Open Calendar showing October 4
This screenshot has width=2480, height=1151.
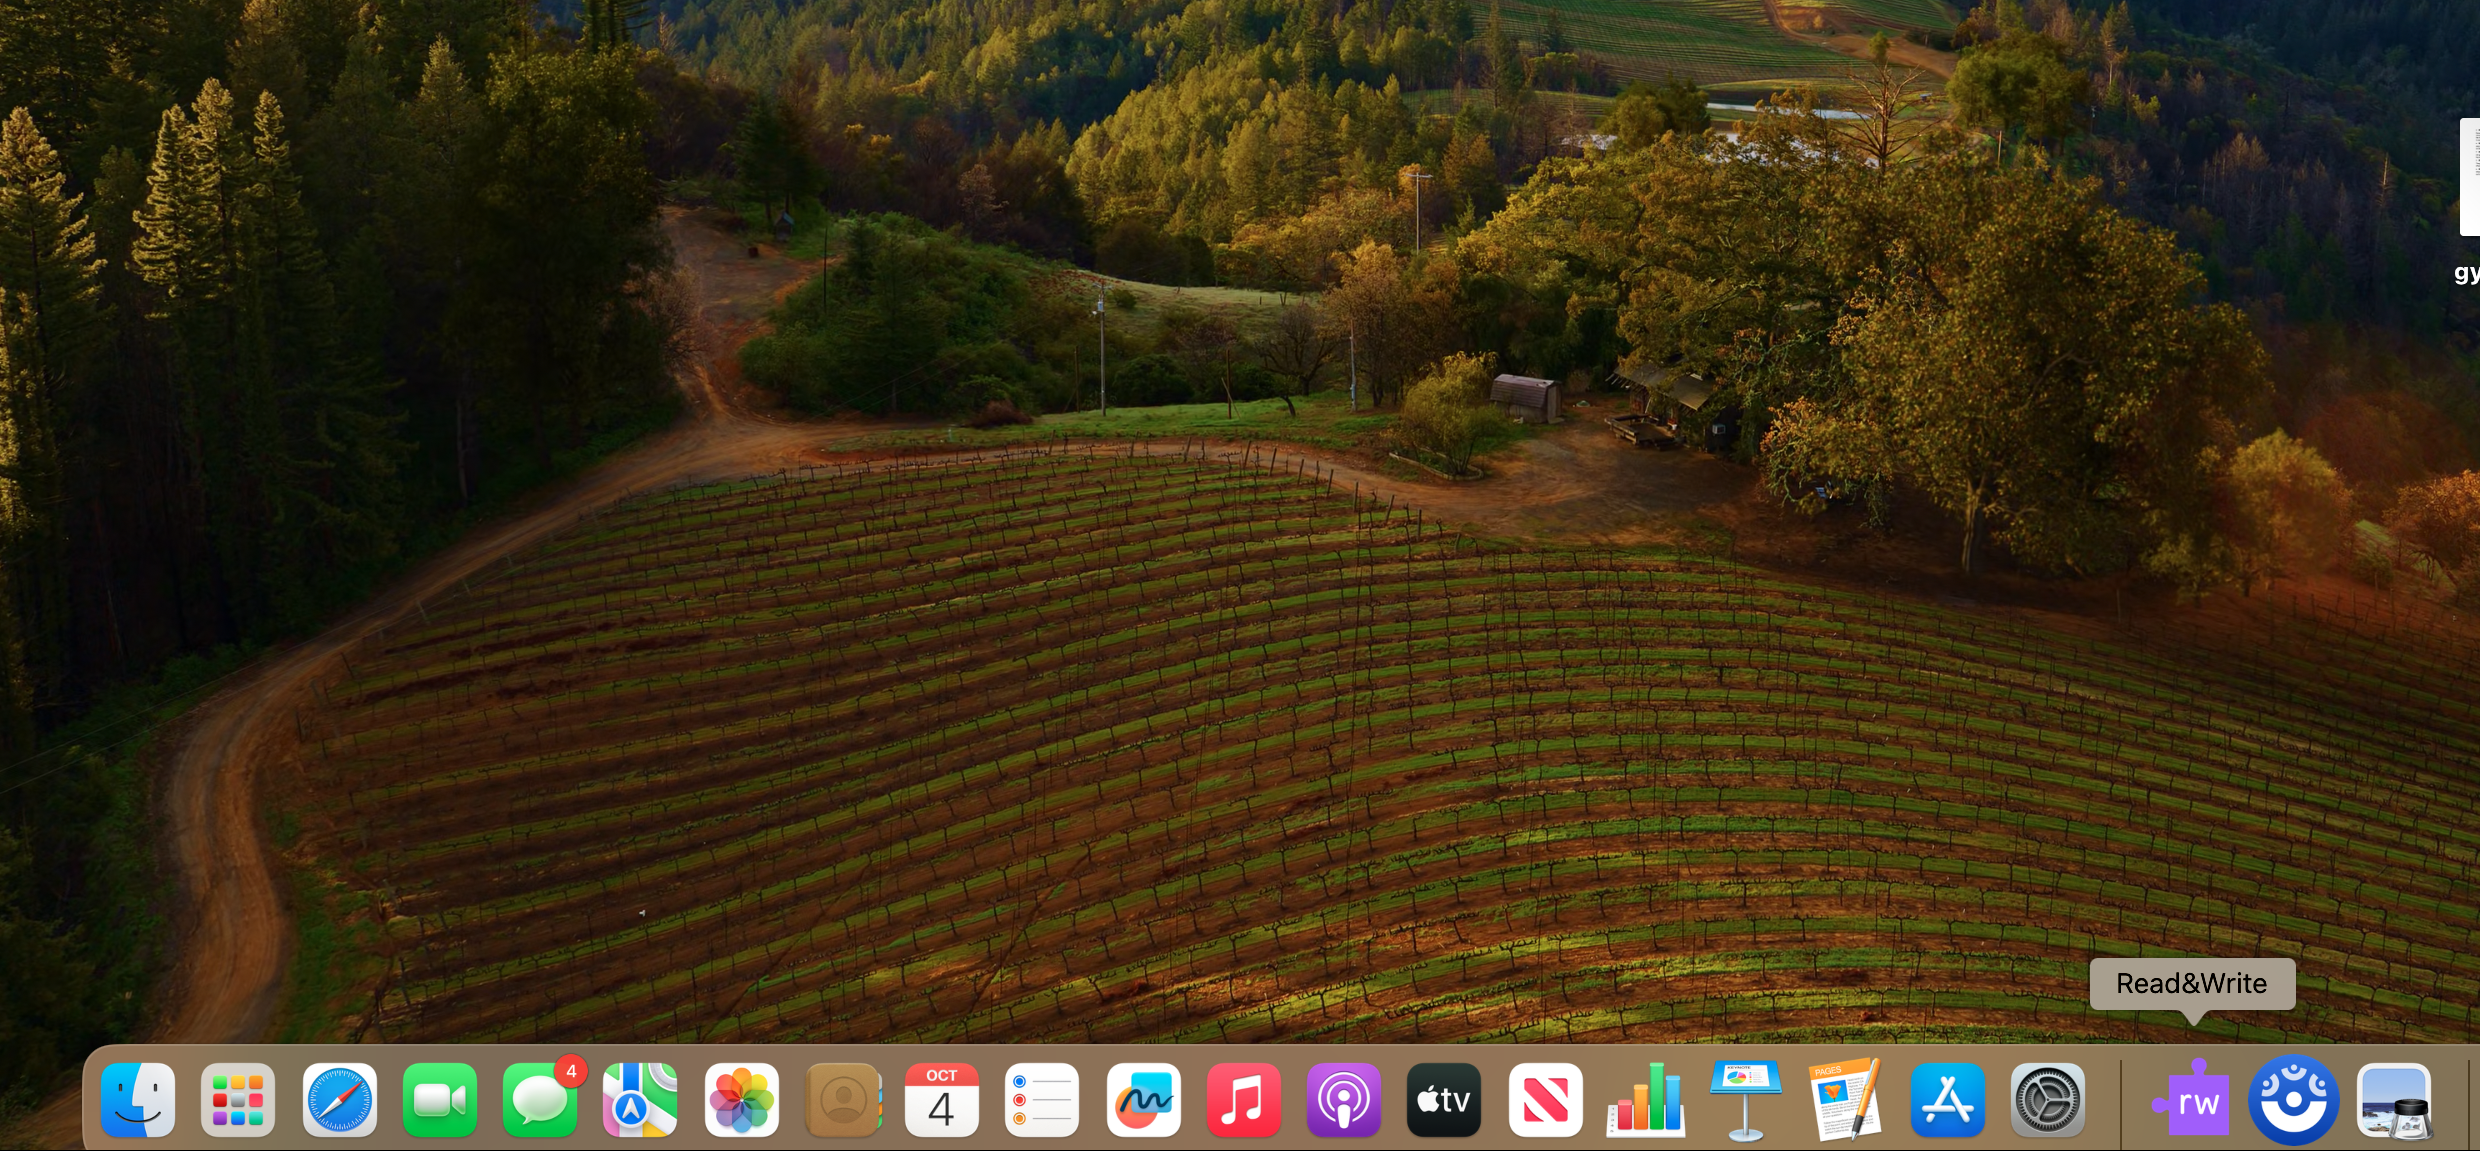click(941, 1100)
